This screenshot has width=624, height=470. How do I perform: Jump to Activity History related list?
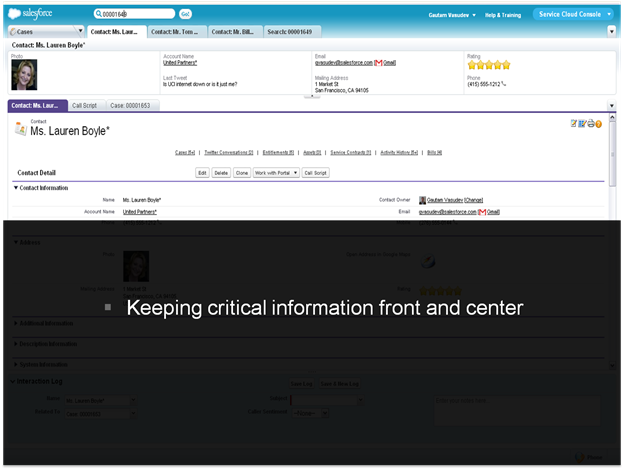click(x=399, y=152)
